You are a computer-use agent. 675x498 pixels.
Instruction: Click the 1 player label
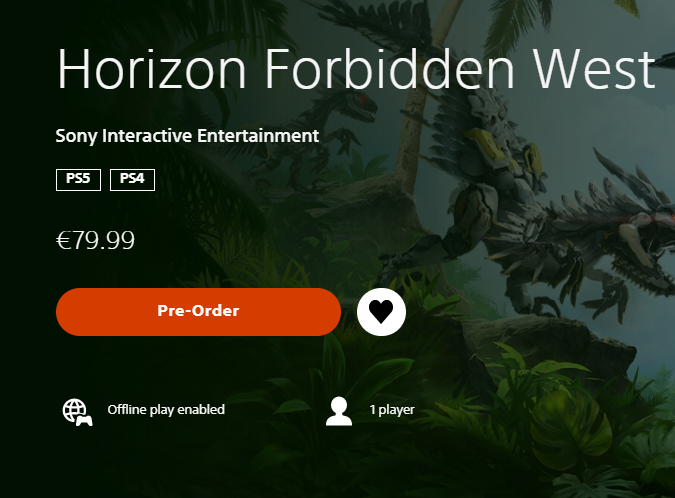pyautogui.click(x=392, y=409)
